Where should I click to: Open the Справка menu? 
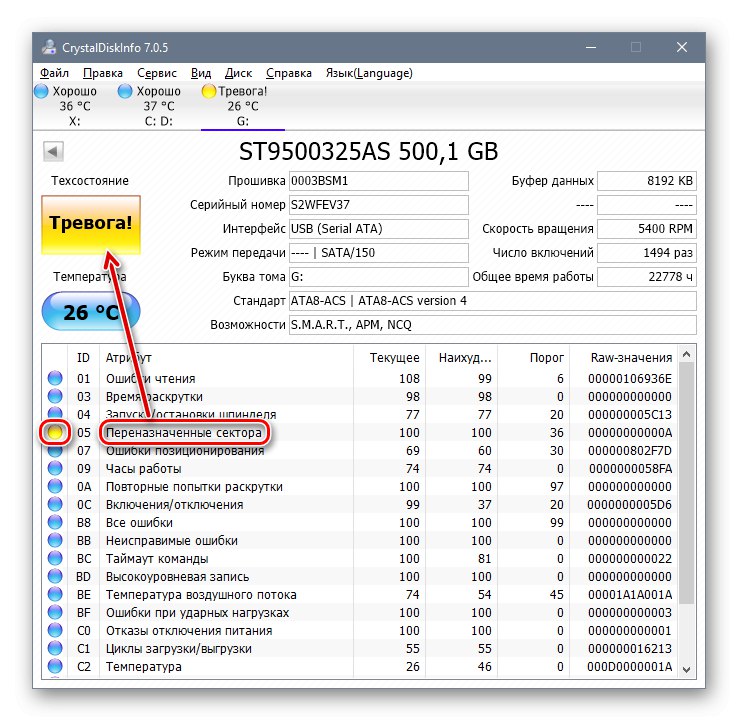(x=289, y=73)
